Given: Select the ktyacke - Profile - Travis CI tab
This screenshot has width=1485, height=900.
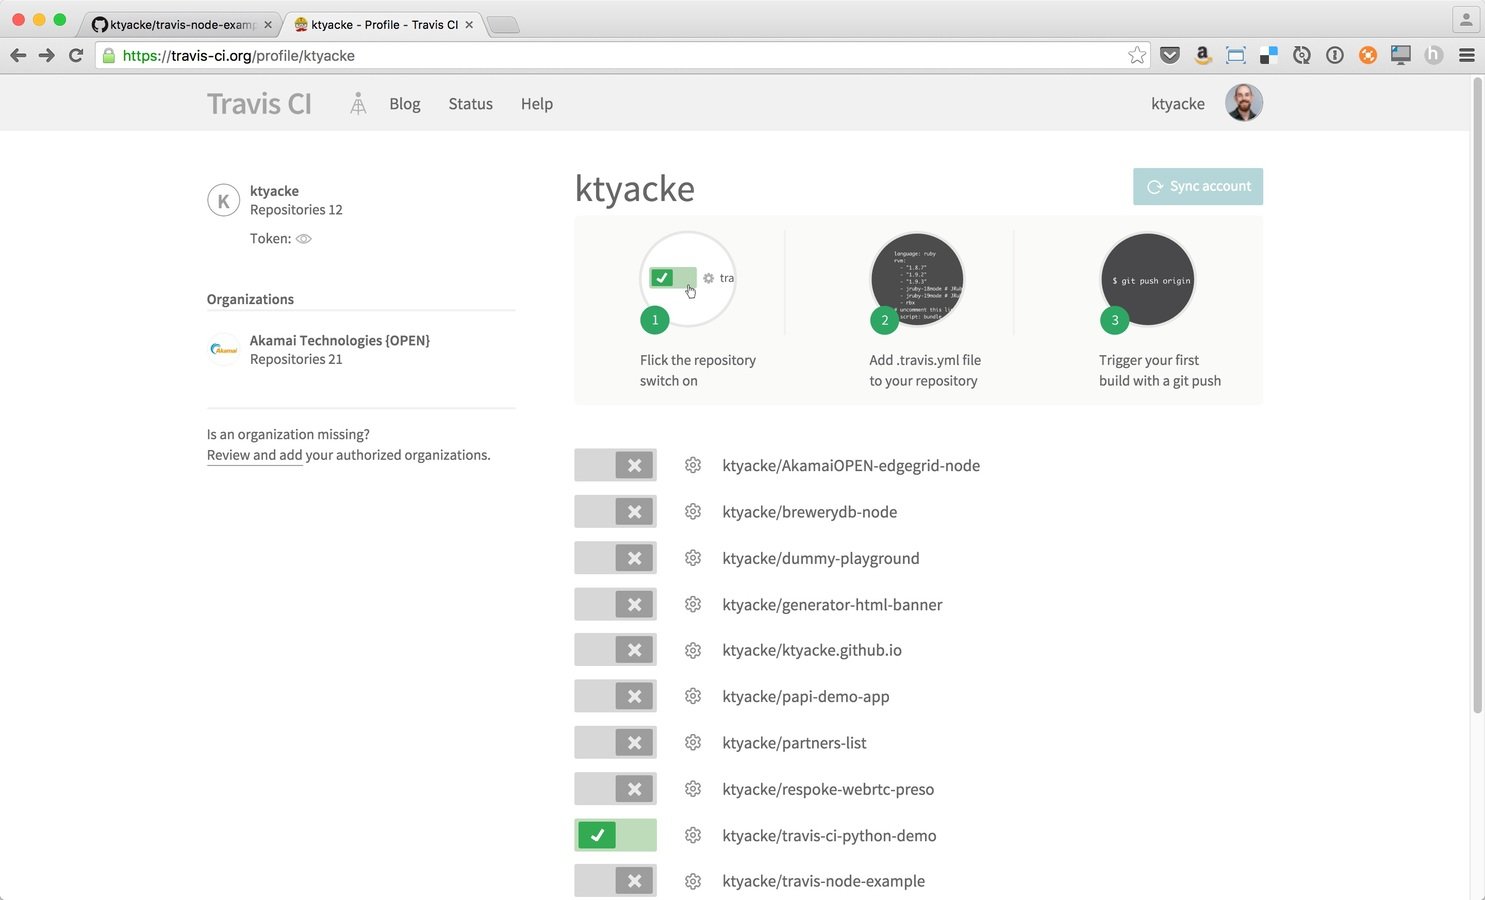Looking at the screenshot, I should coord(382,24).
